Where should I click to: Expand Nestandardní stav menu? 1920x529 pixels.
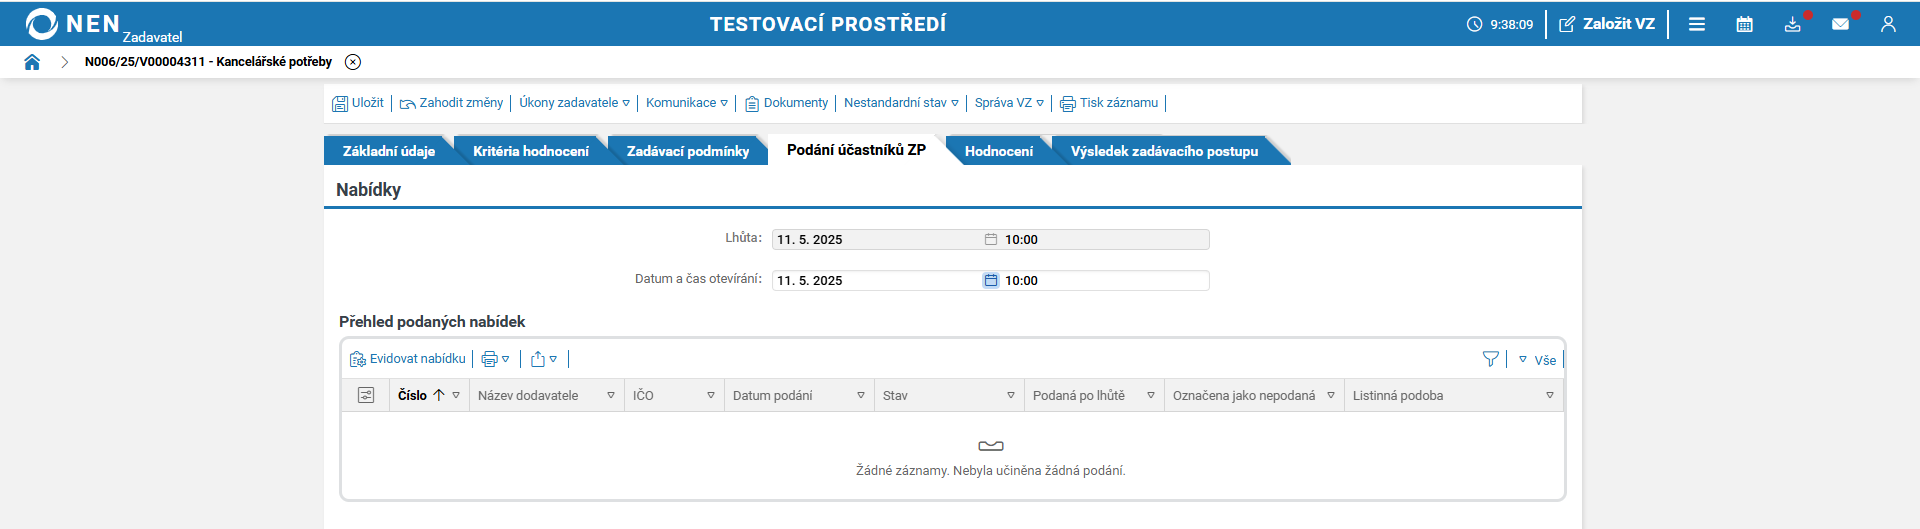(x=901, y=103)
